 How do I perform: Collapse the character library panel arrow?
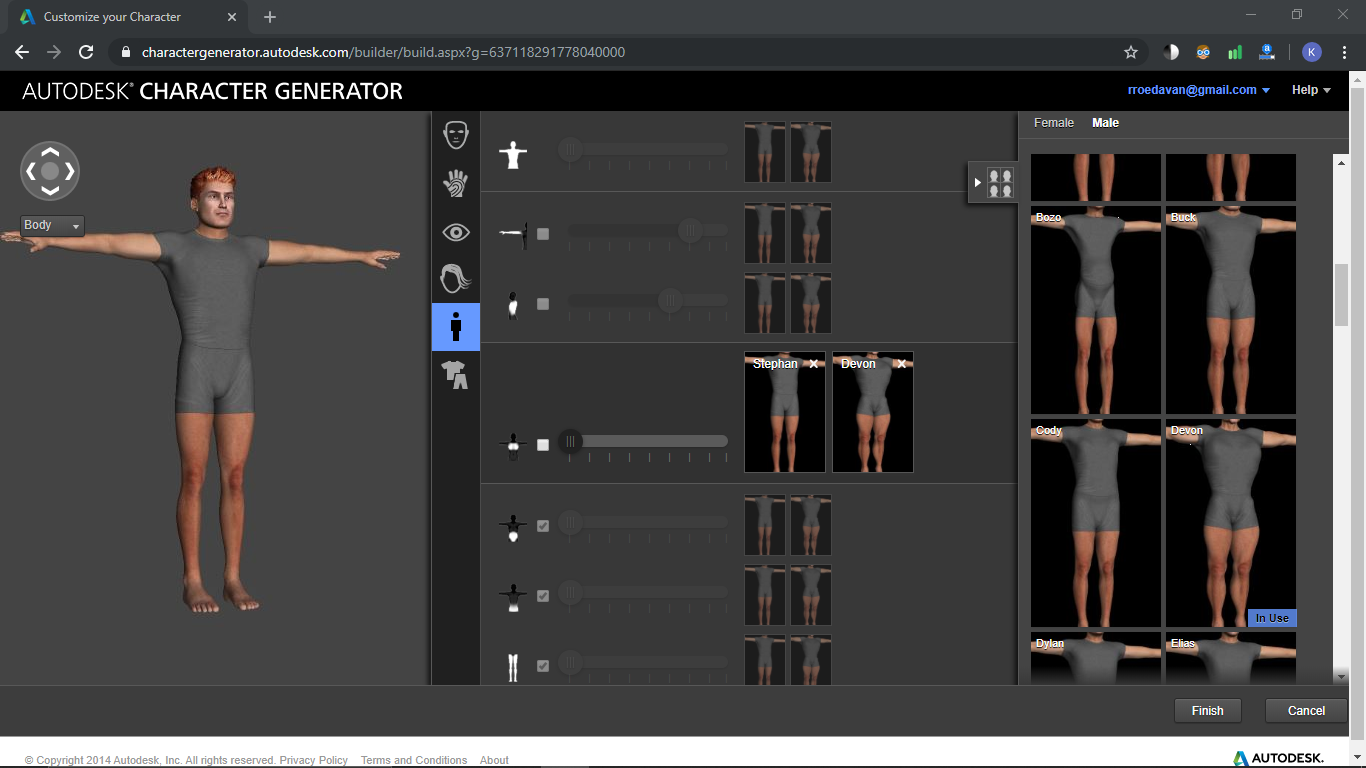pyautogui.click(x=978, y=182)
